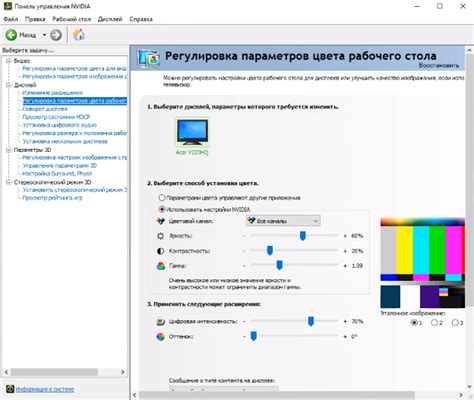This screenshot has width=474, height=400.
Task: Open the Правка menu
Action: 35,19
